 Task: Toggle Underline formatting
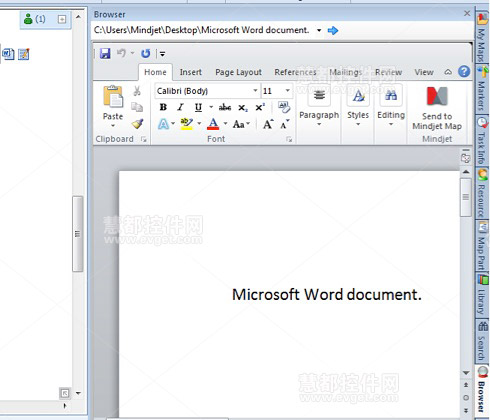pyautogui.click(x=198, y=107)
